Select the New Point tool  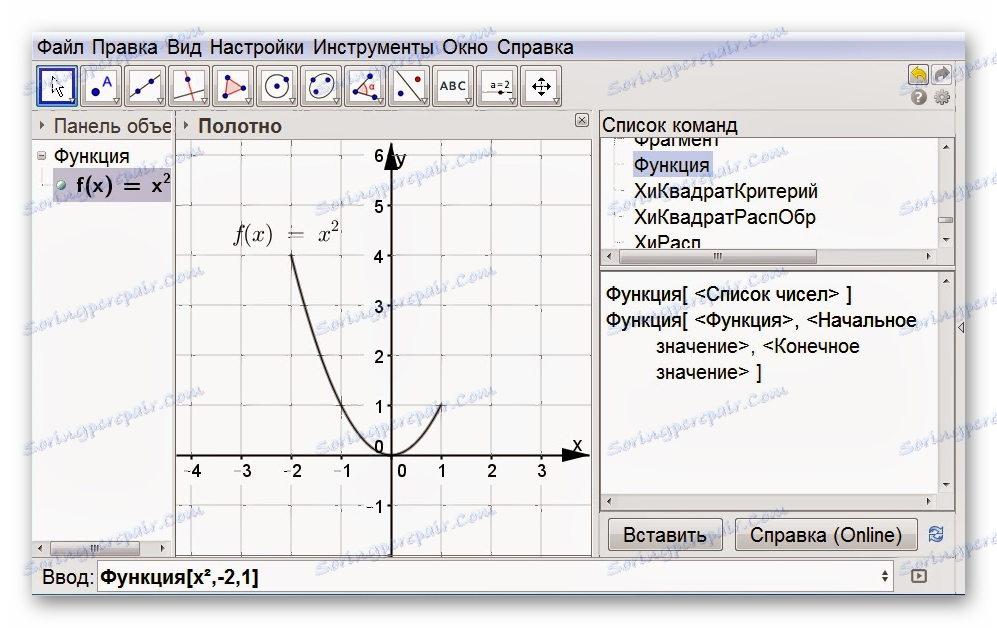pos(101,85)
